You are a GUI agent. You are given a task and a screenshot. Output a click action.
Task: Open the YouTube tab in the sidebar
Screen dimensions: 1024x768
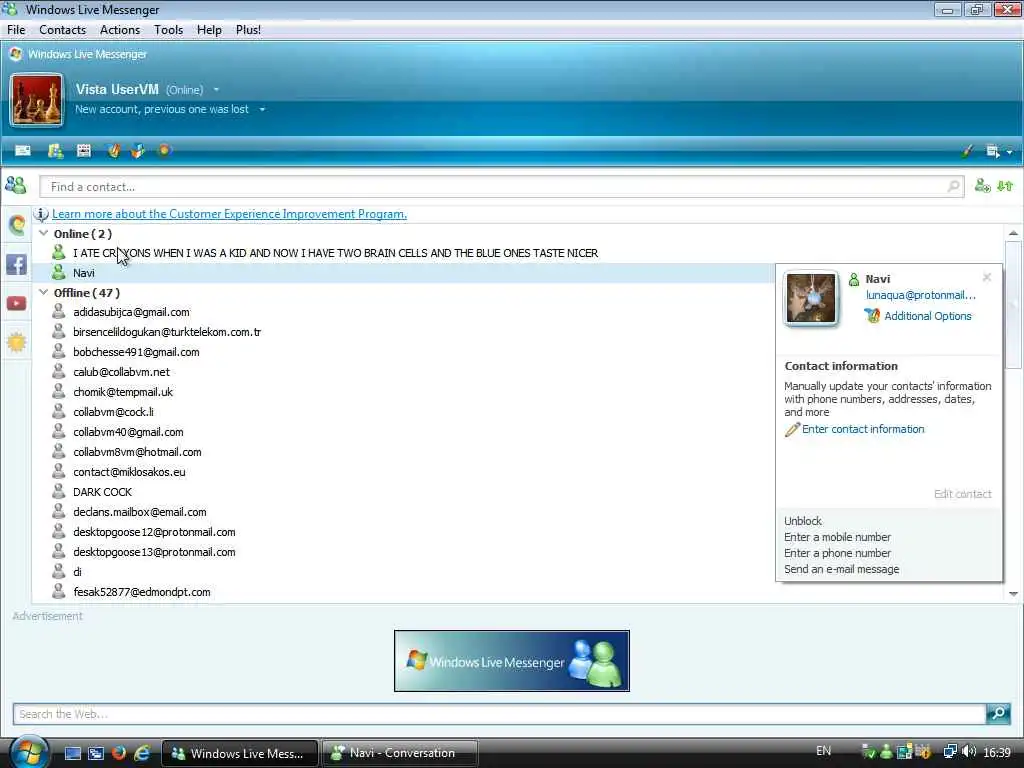[x=16, y=303]
